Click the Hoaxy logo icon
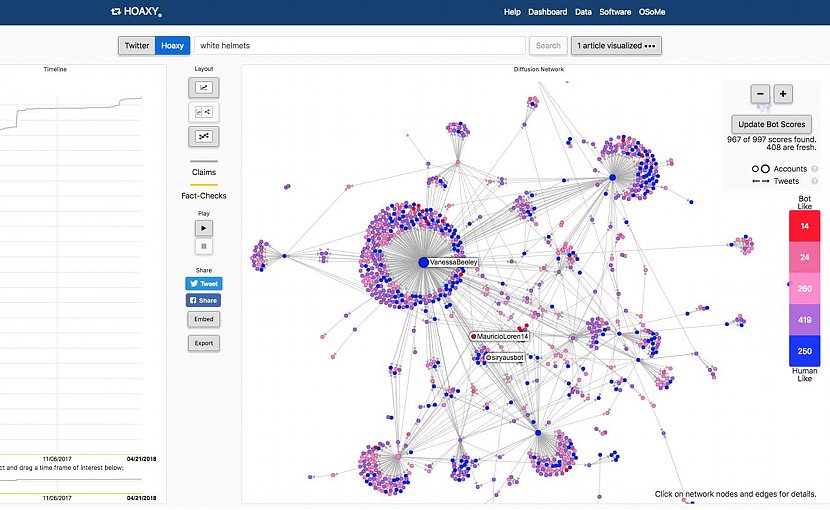830x510 pixels. [x=116, y=11]
